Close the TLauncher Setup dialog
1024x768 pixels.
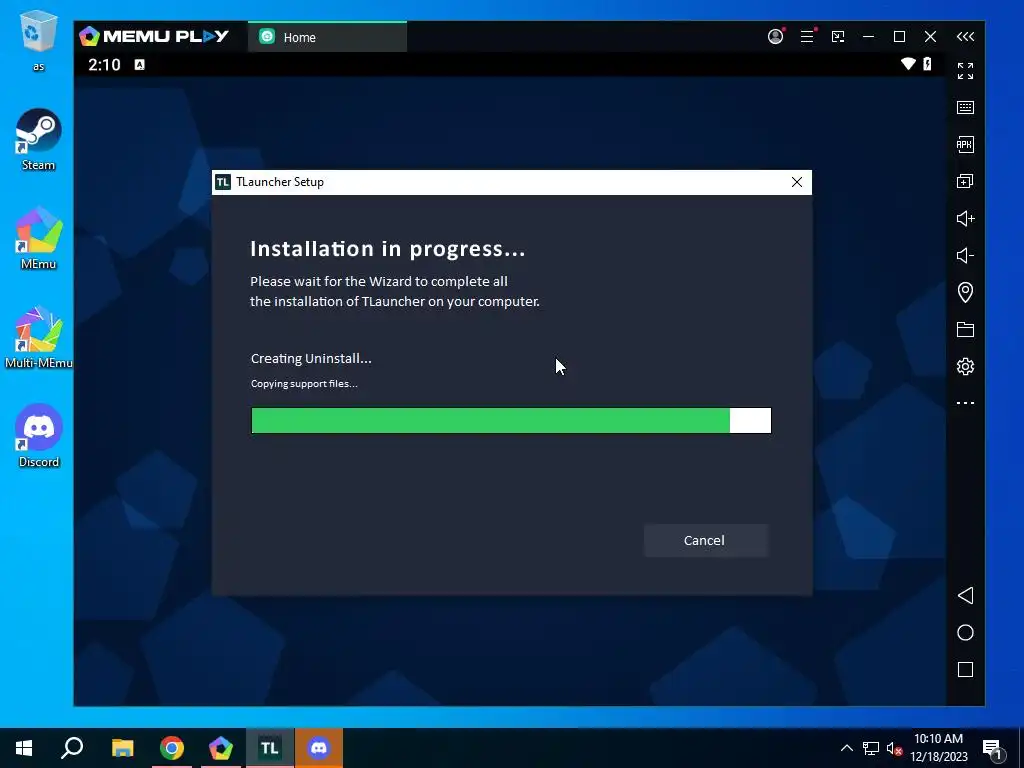tap(797, 182)
